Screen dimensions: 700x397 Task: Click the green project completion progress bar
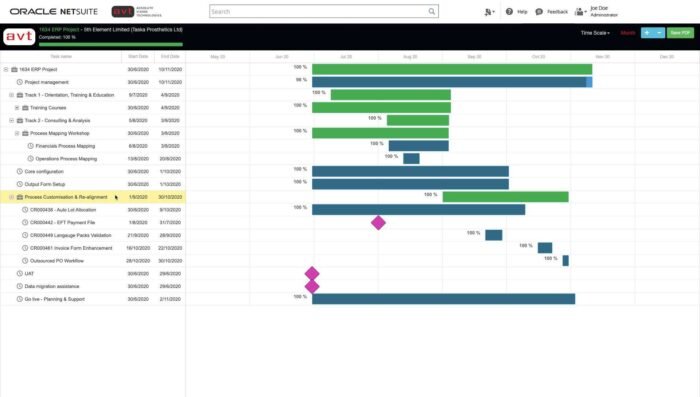111,44
